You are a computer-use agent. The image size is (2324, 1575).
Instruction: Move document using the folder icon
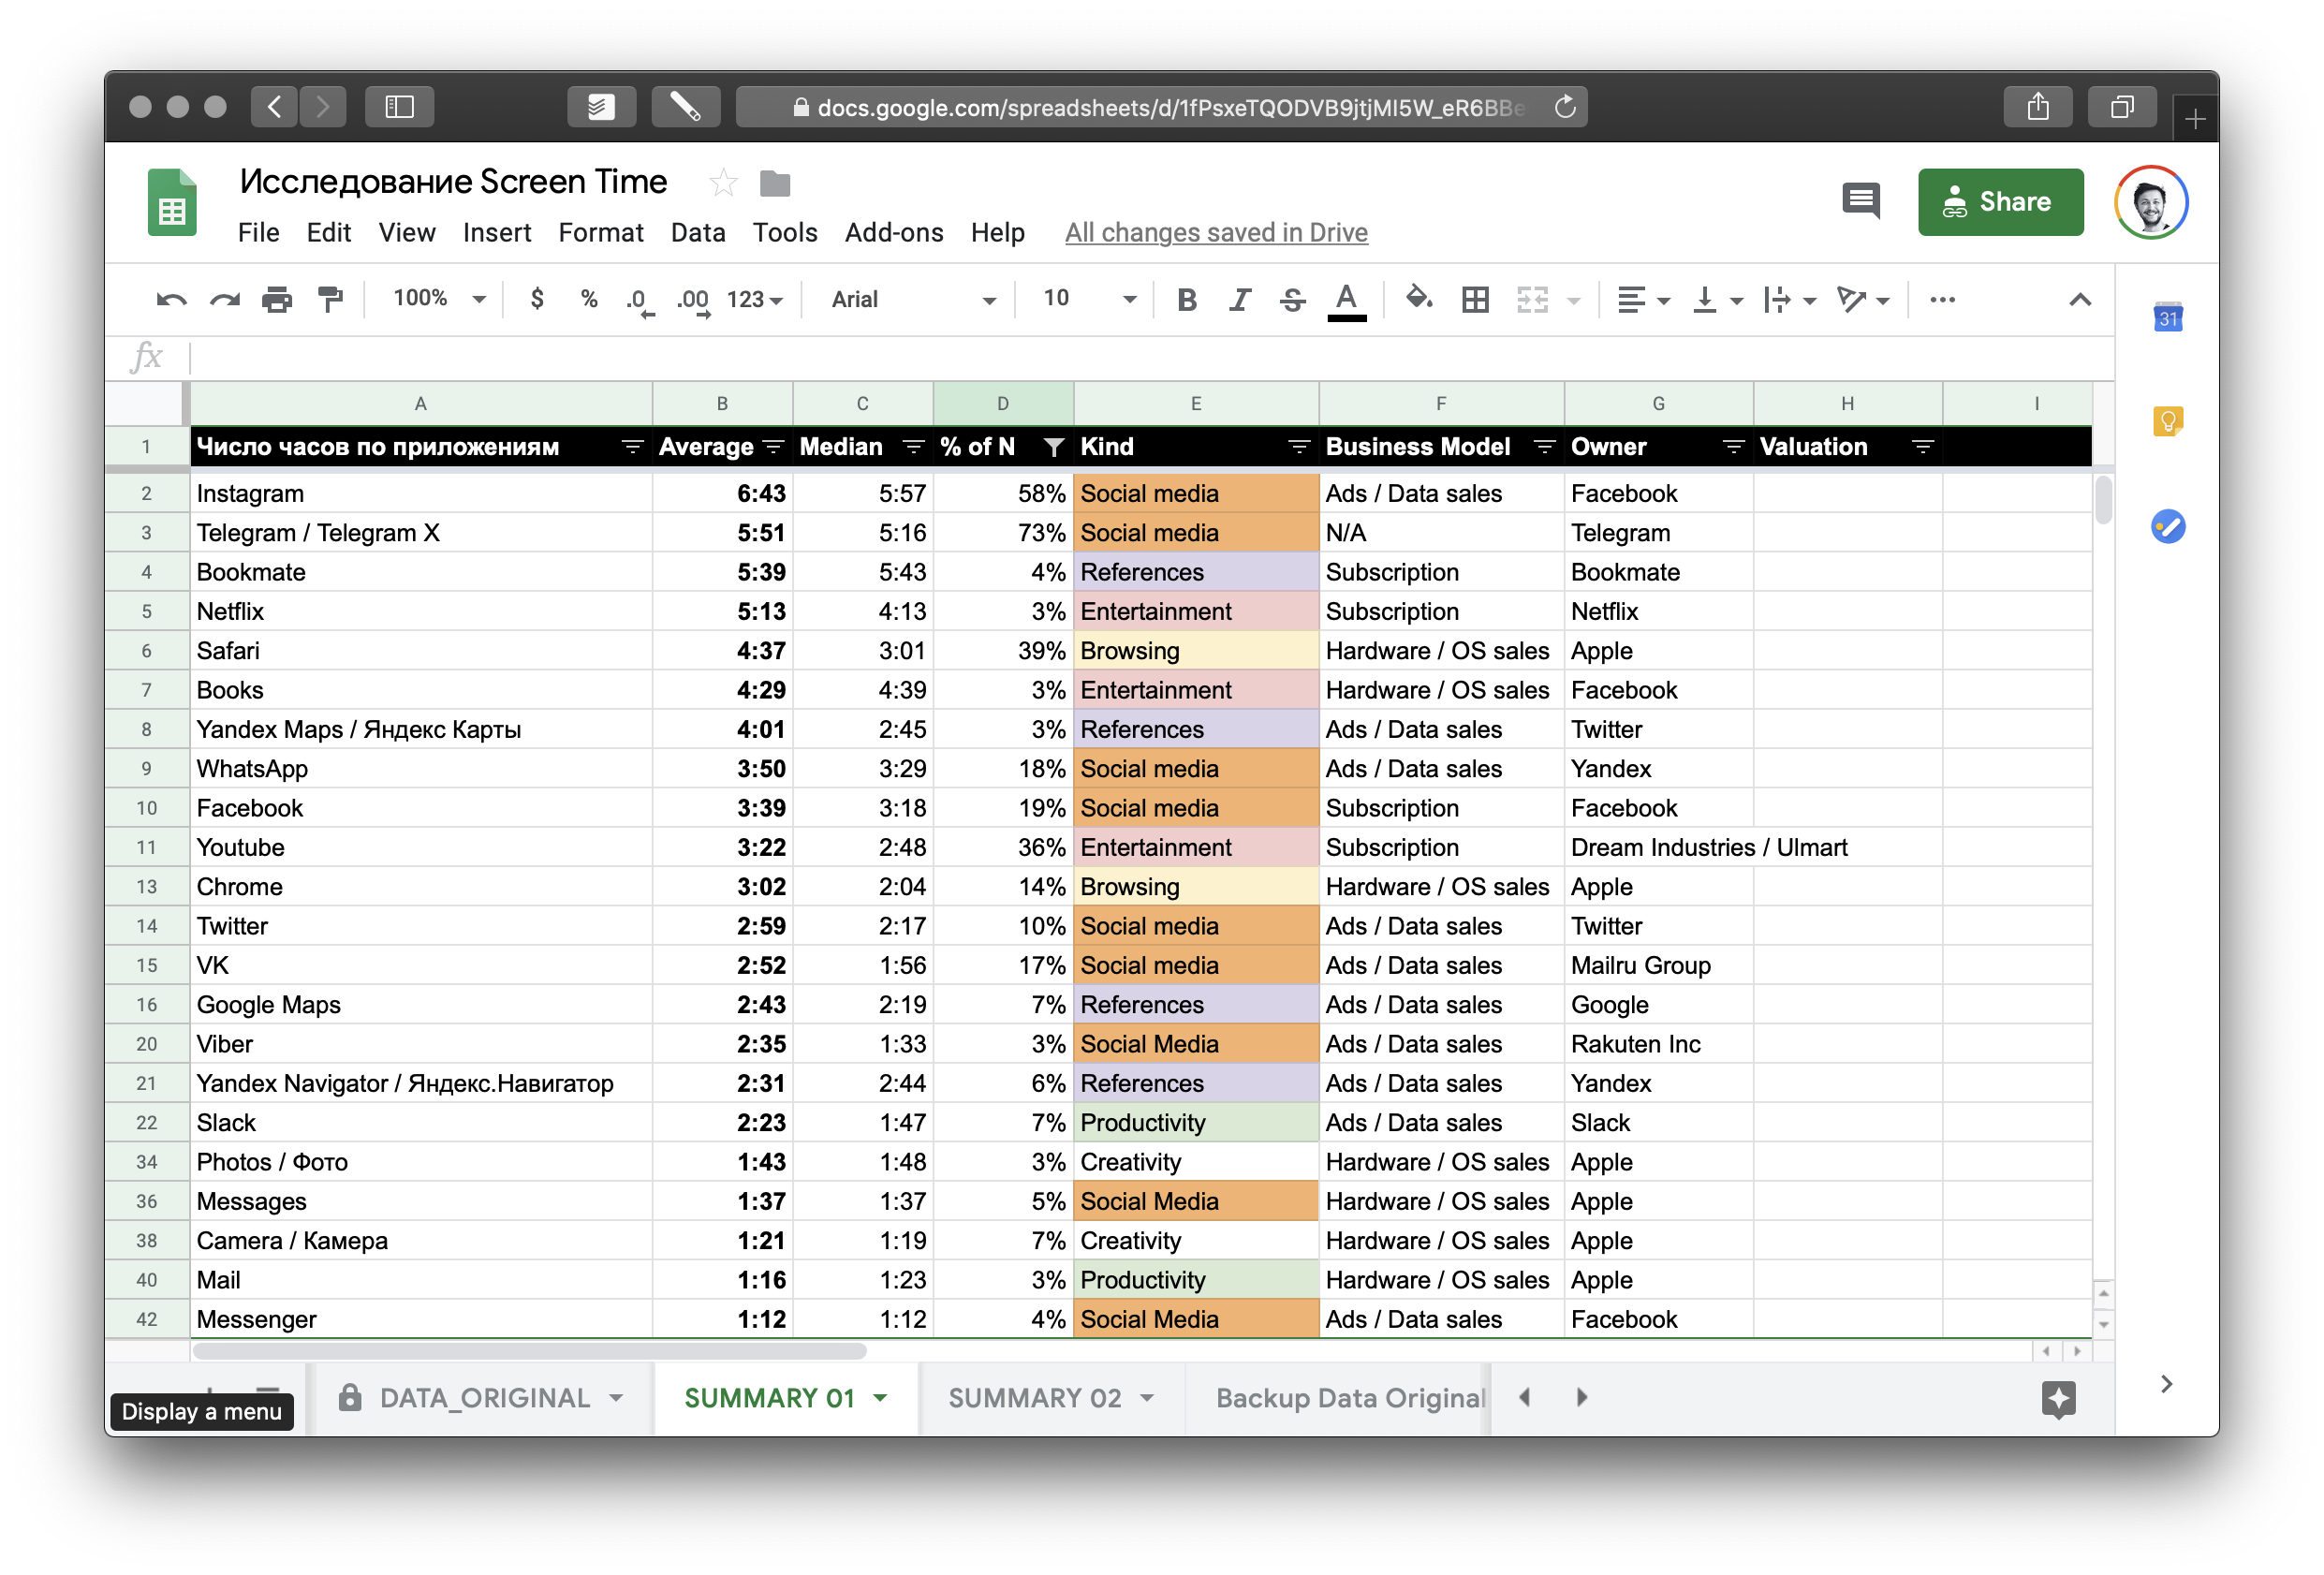774,183
